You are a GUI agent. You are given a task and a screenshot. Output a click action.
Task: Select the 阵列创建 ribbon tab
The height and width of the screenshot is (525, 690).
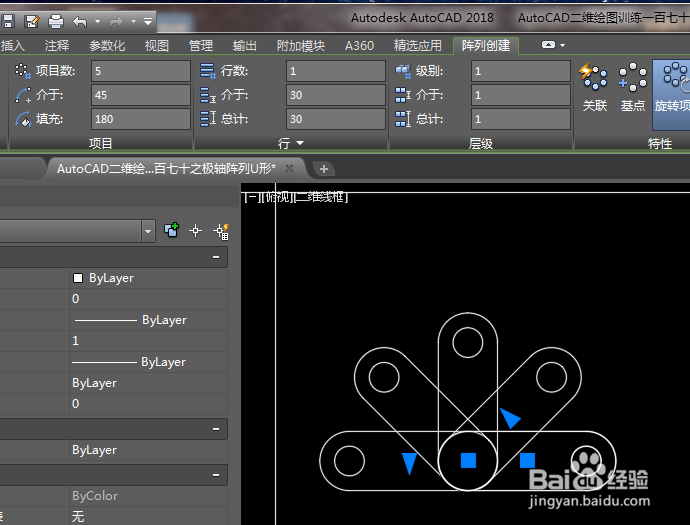(486, 45)
